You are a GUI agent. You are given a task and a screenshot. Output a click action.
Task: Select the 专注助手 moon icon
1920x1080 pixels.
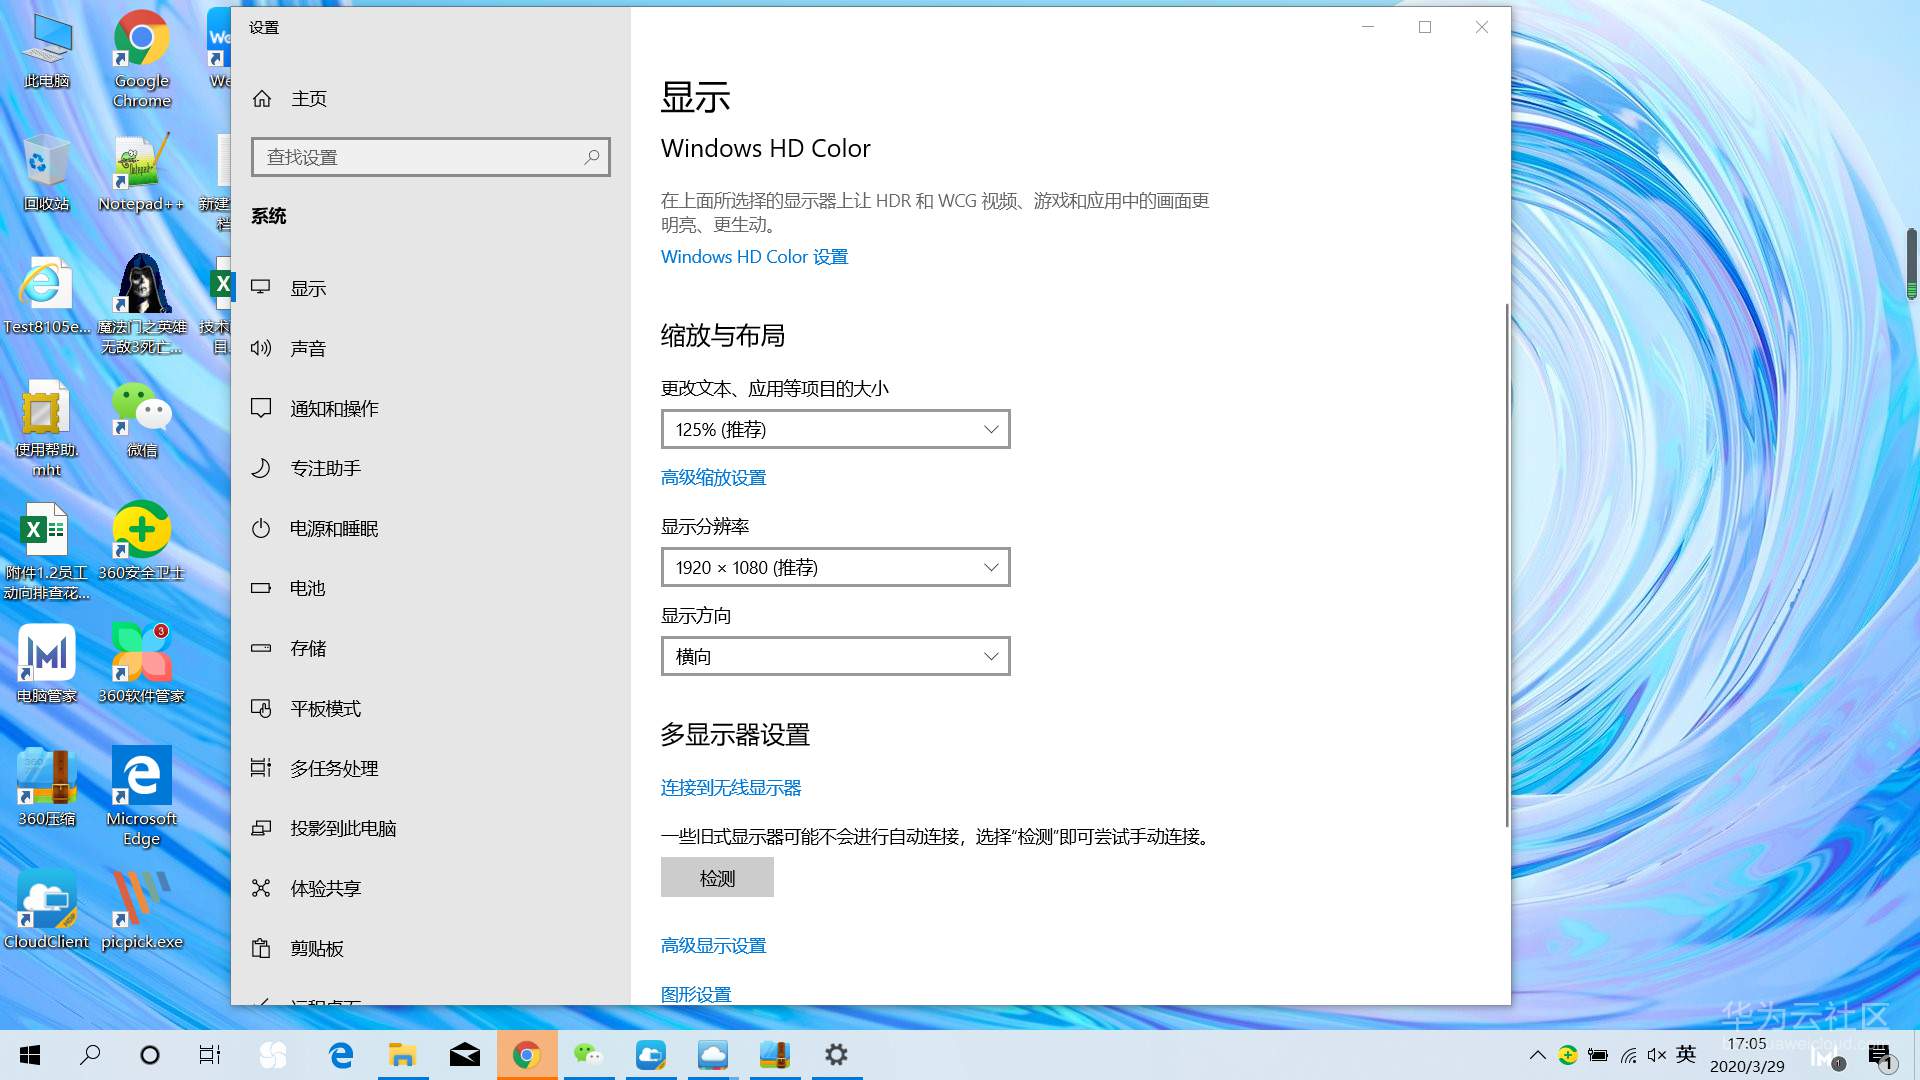(x=261, y=468)
